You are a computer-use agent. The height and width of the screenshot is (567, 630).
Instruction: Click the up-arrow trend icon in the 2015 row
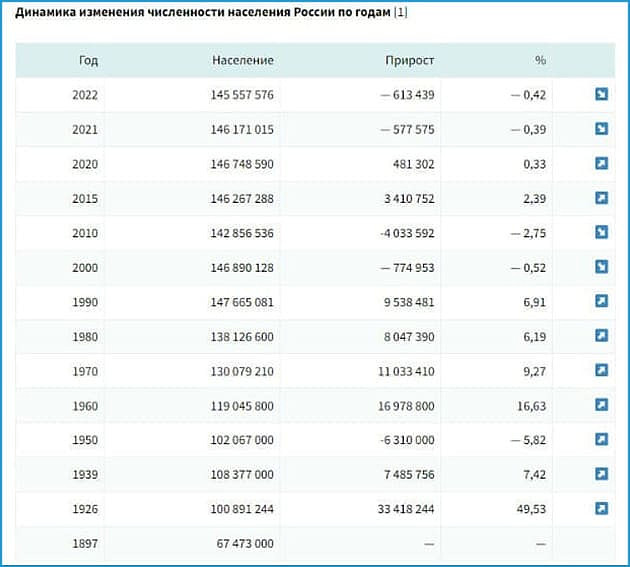pyautogui.click(x=601, y=198)
